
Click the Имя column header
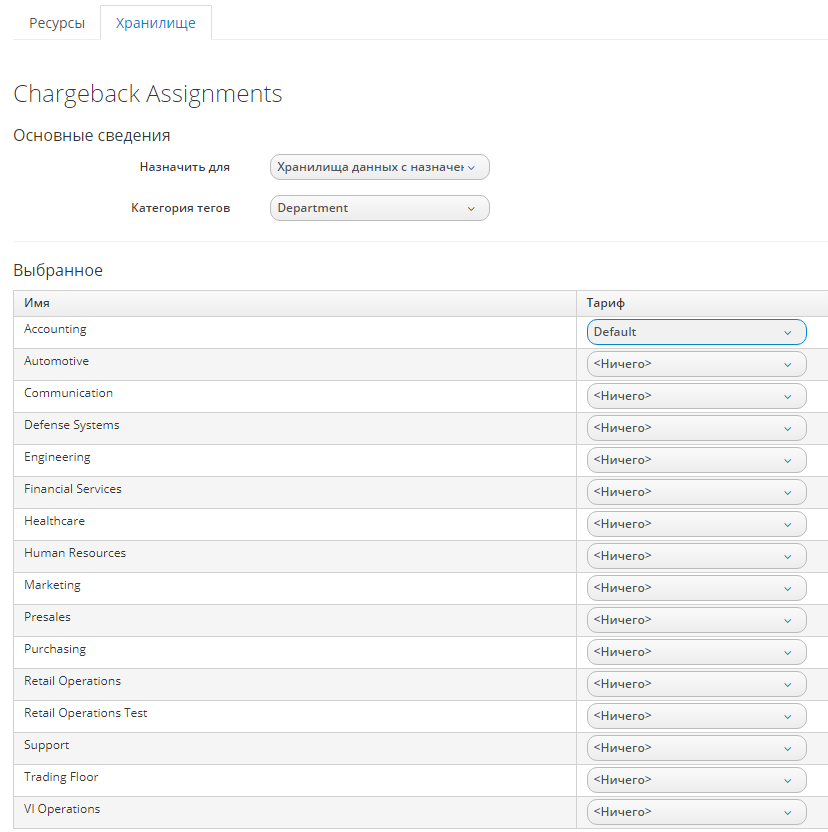(37, 303)
